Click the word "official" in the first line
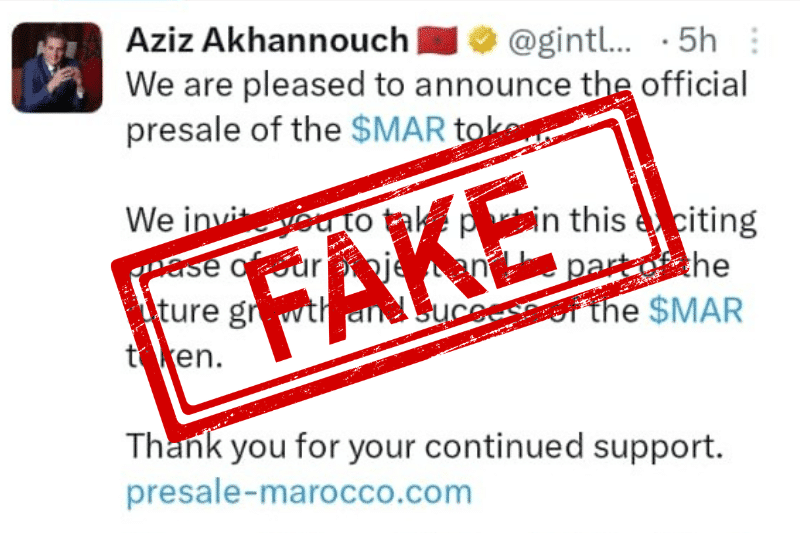Image resolution: width=800 pixels, height=533 pixels. tap(694, 84)
